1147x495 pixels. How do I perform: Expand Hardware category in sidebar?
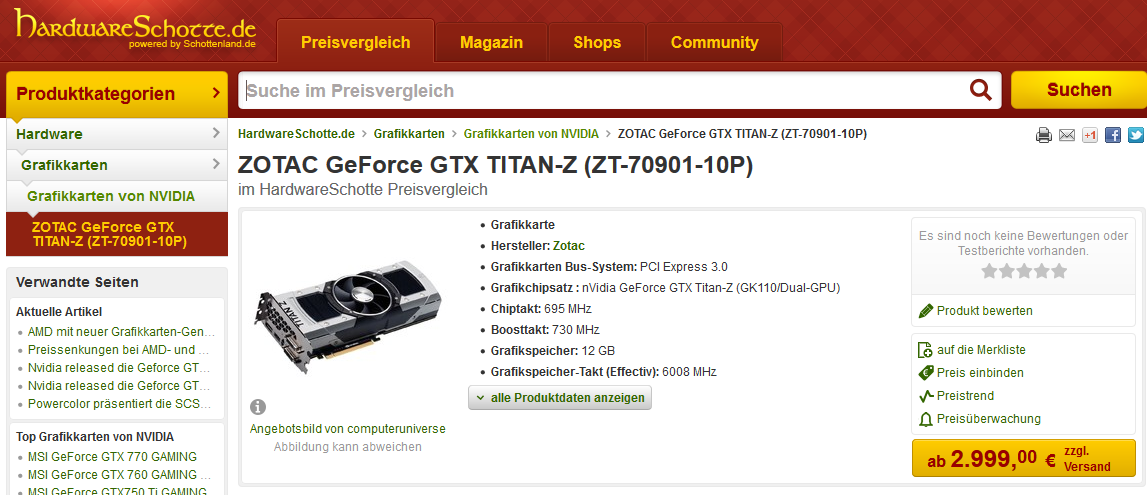tap(117, 134)
